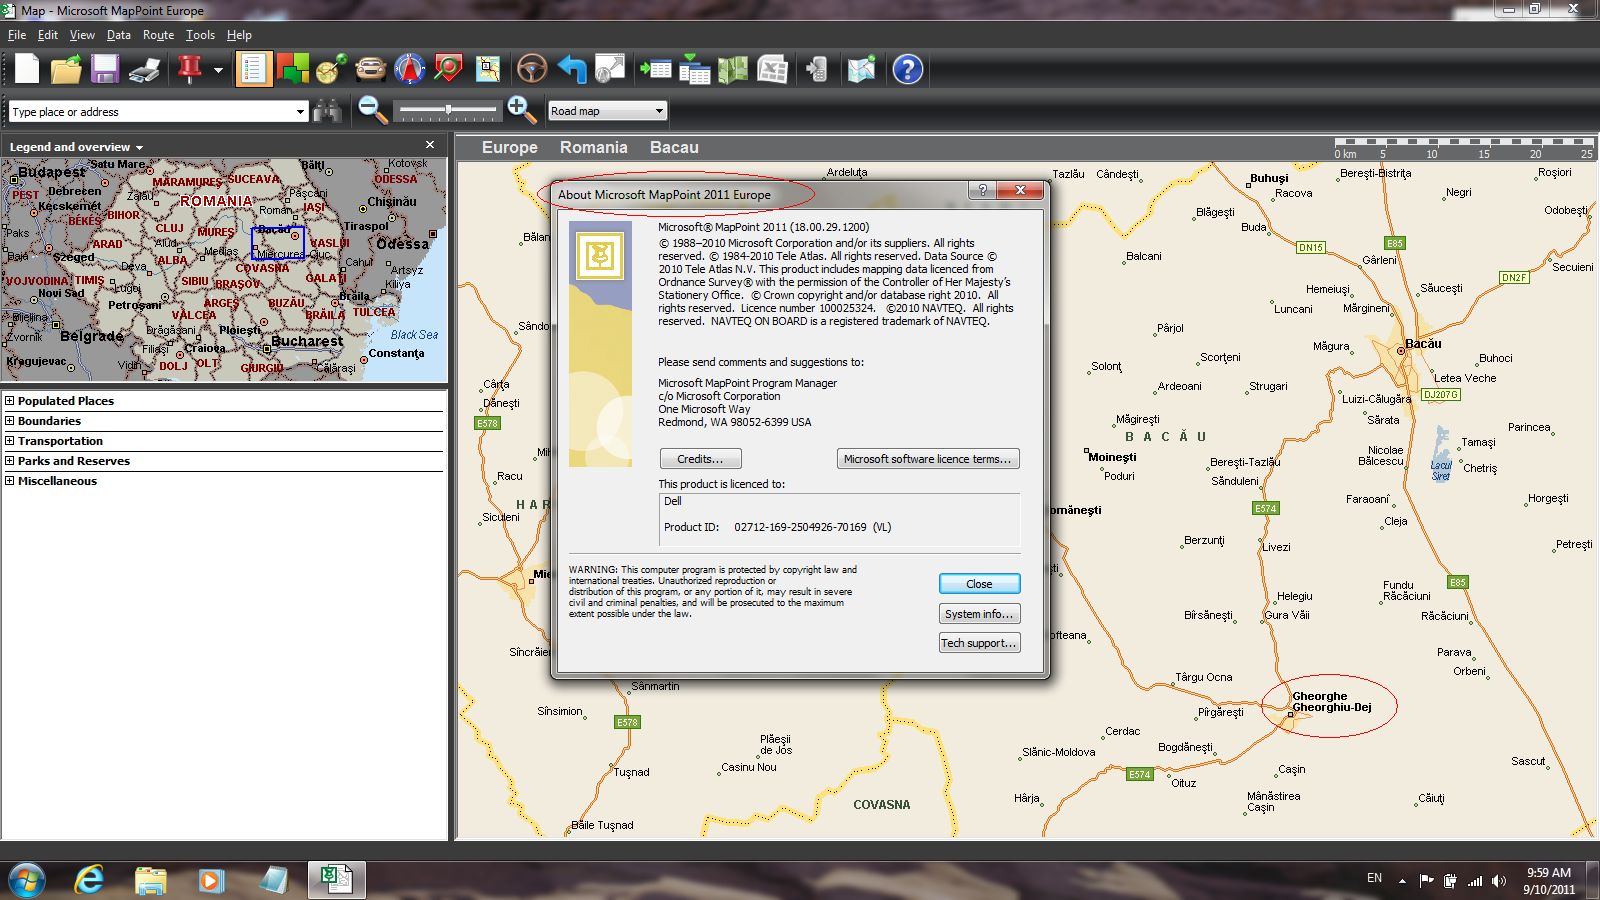Click the map settings globe icon
Screen dimensions: 1600x900
[861, 69]
